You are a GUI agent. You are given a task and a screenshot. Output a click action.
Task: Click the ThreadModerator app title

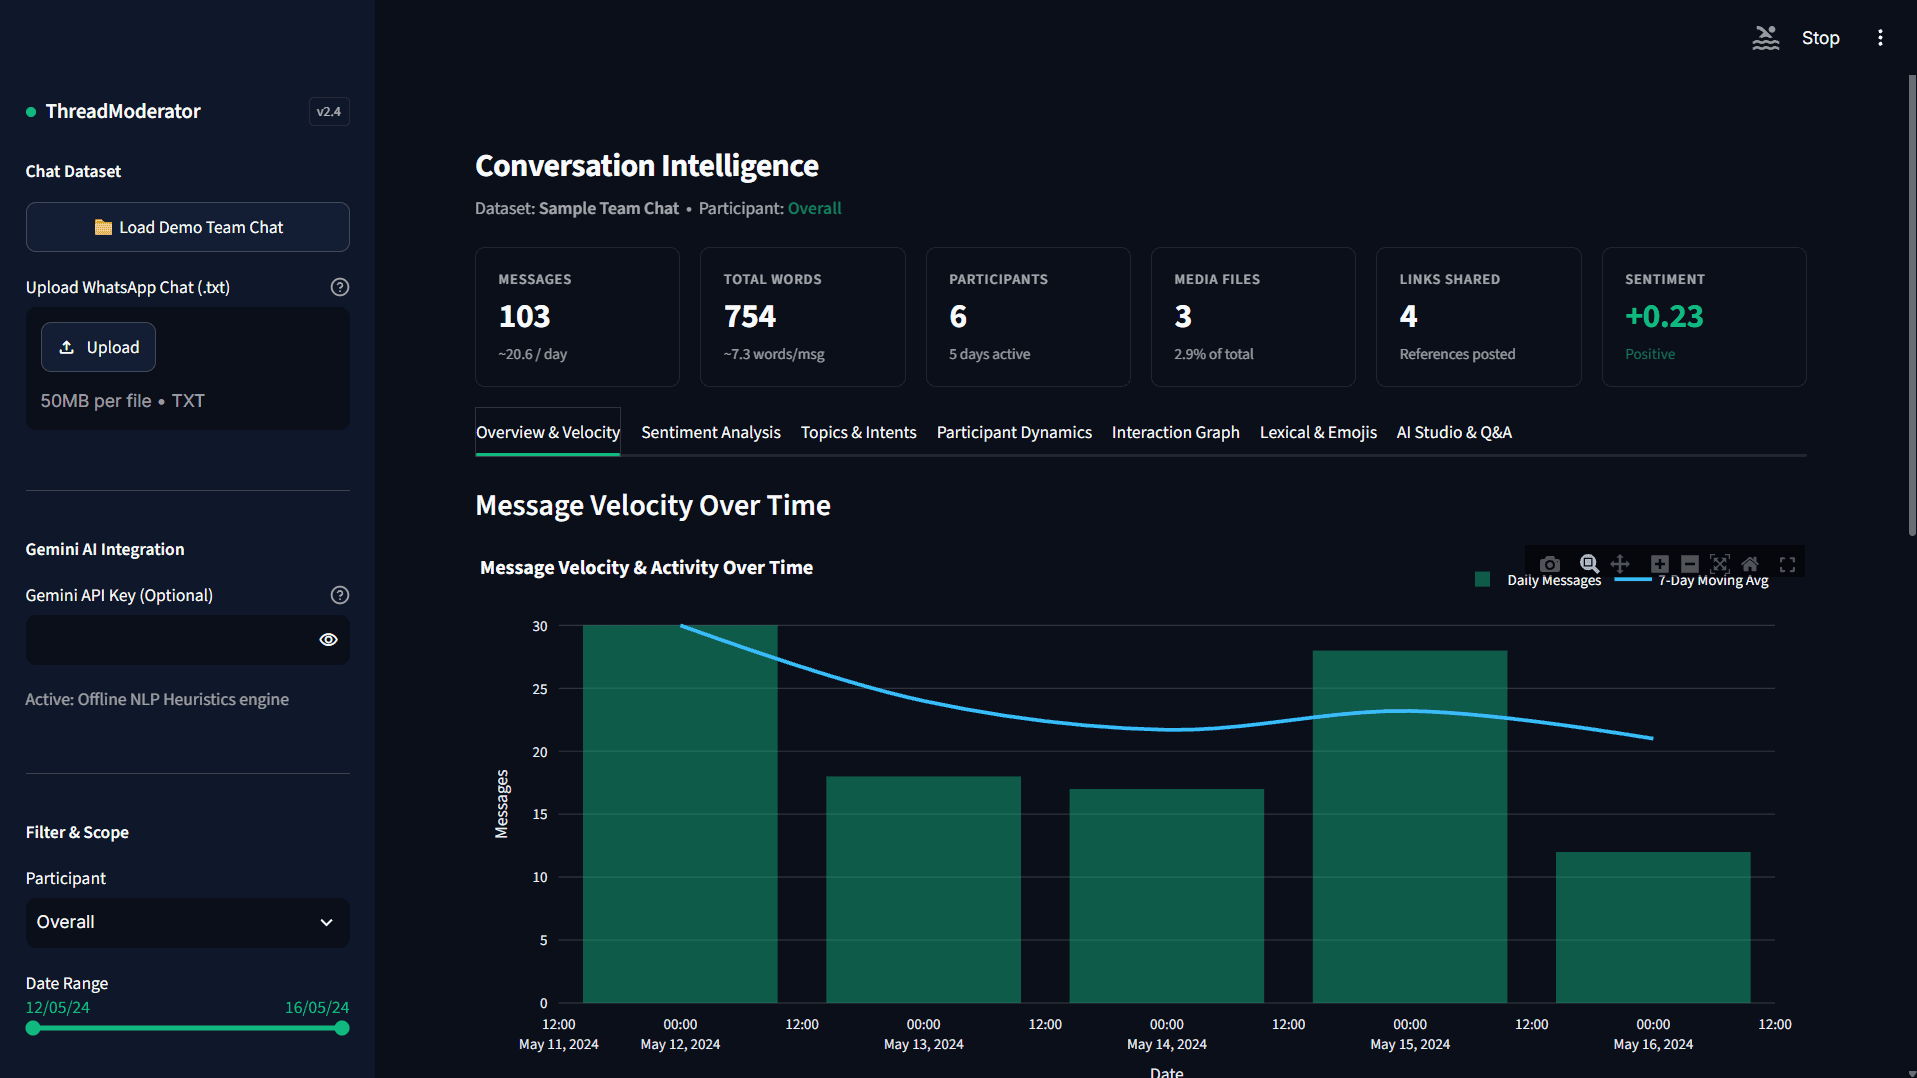pos(123,111)
